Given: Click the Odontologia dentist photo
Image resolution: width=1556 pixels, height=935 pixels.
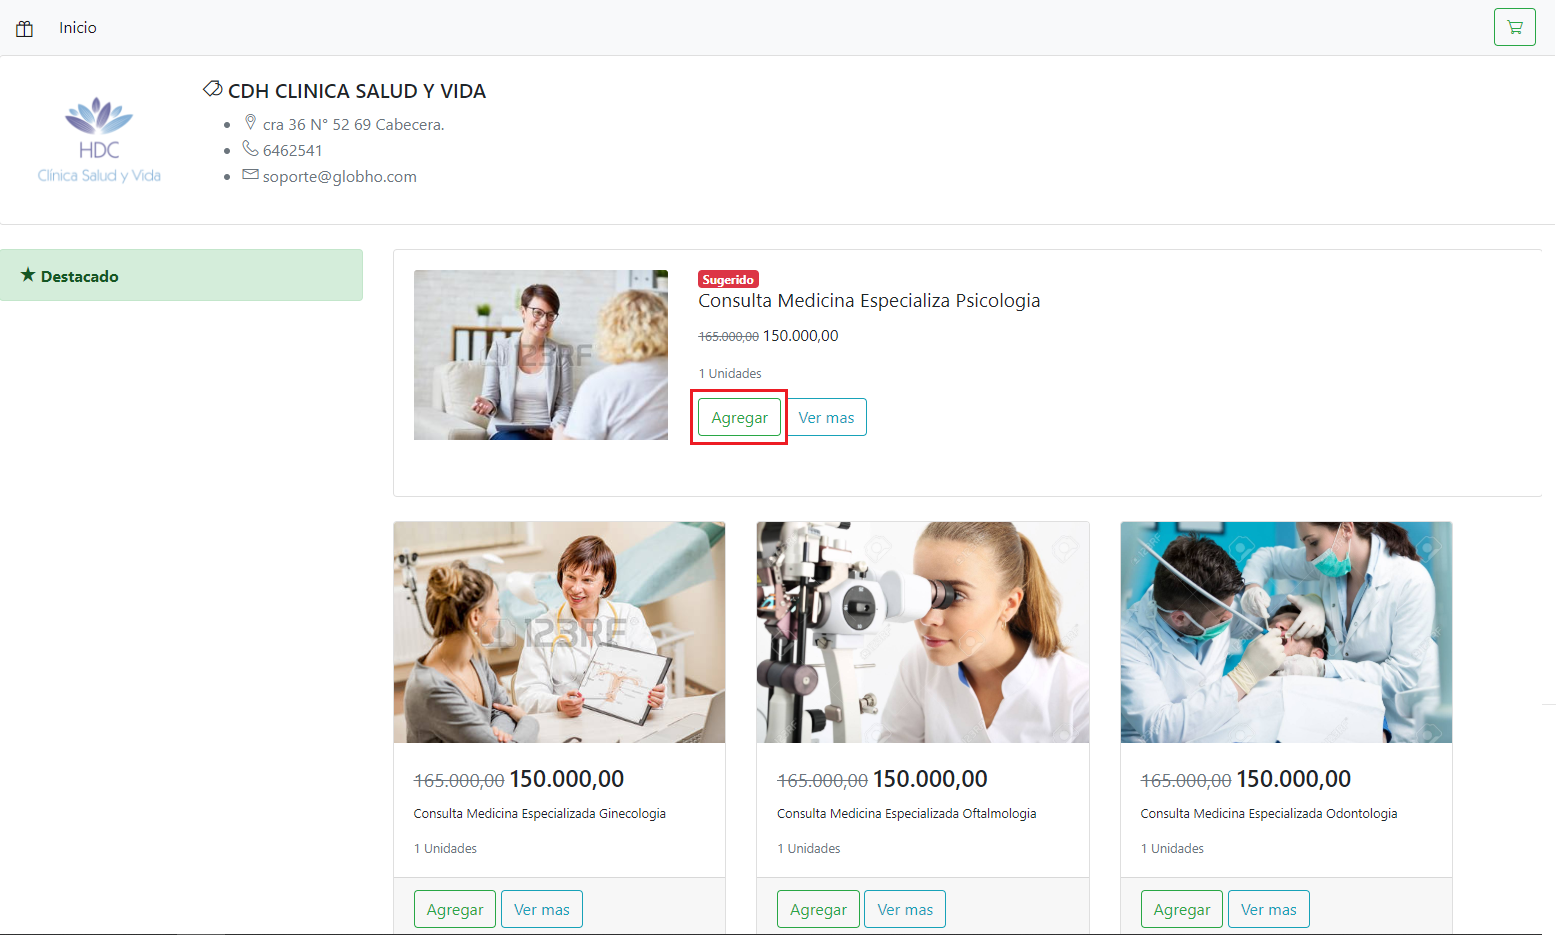Looking at the screenshot, I should (x=1286, y=632).
